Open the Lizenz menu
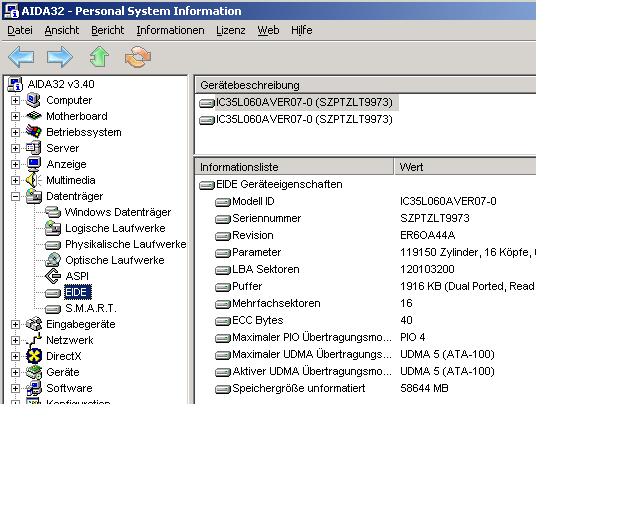 pyautogui.click(x=231, y=30)
